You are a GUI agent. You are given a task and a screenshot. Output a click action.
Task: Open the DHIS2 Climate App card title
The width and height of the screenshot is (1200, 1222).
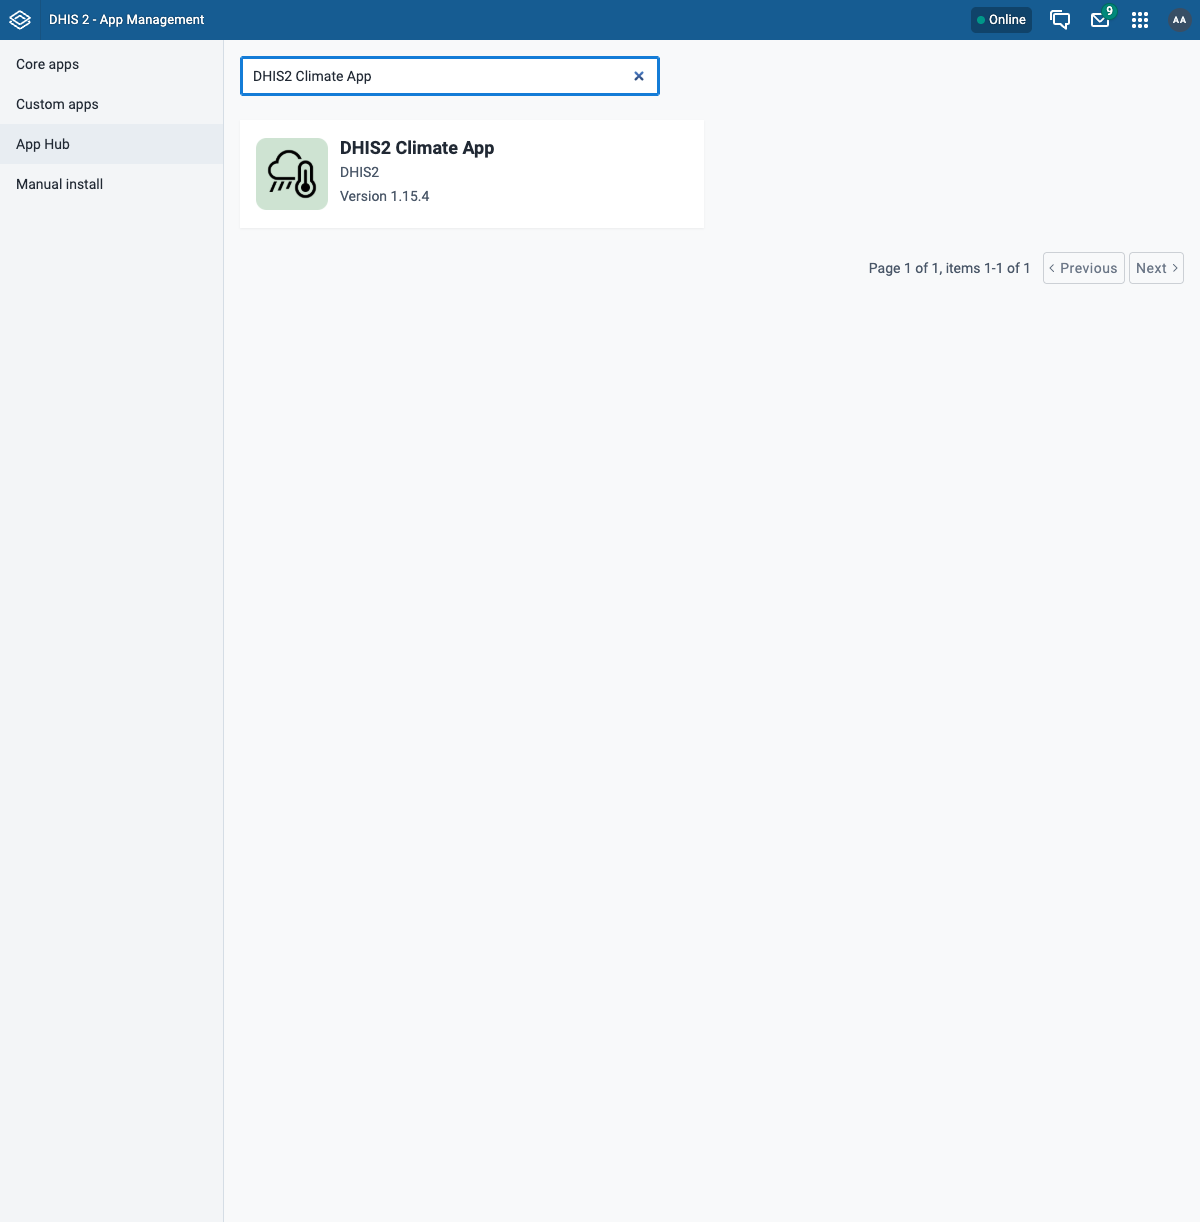point(417,148)
